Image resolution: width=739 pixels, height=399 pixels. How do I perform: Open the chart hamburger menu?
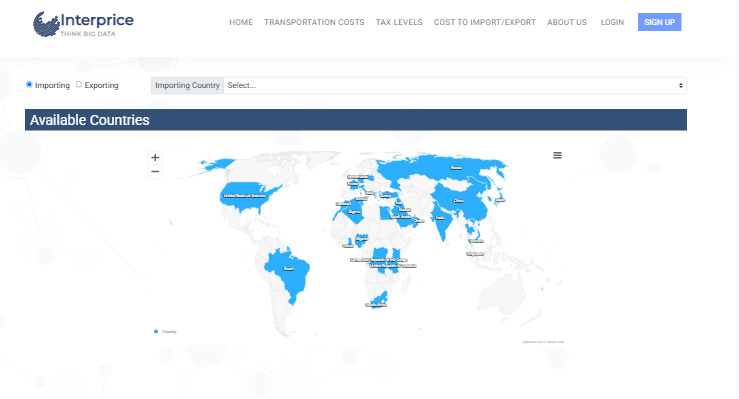557,155
